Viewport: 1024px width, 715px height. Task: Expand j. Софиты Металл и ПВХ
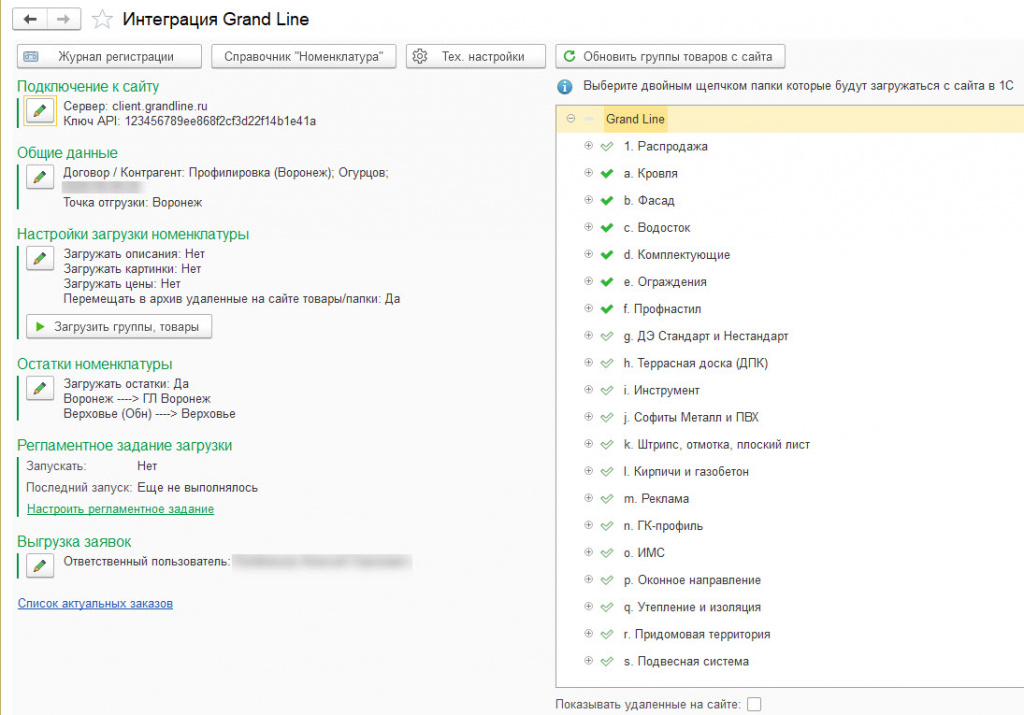[x=588, y=417]
